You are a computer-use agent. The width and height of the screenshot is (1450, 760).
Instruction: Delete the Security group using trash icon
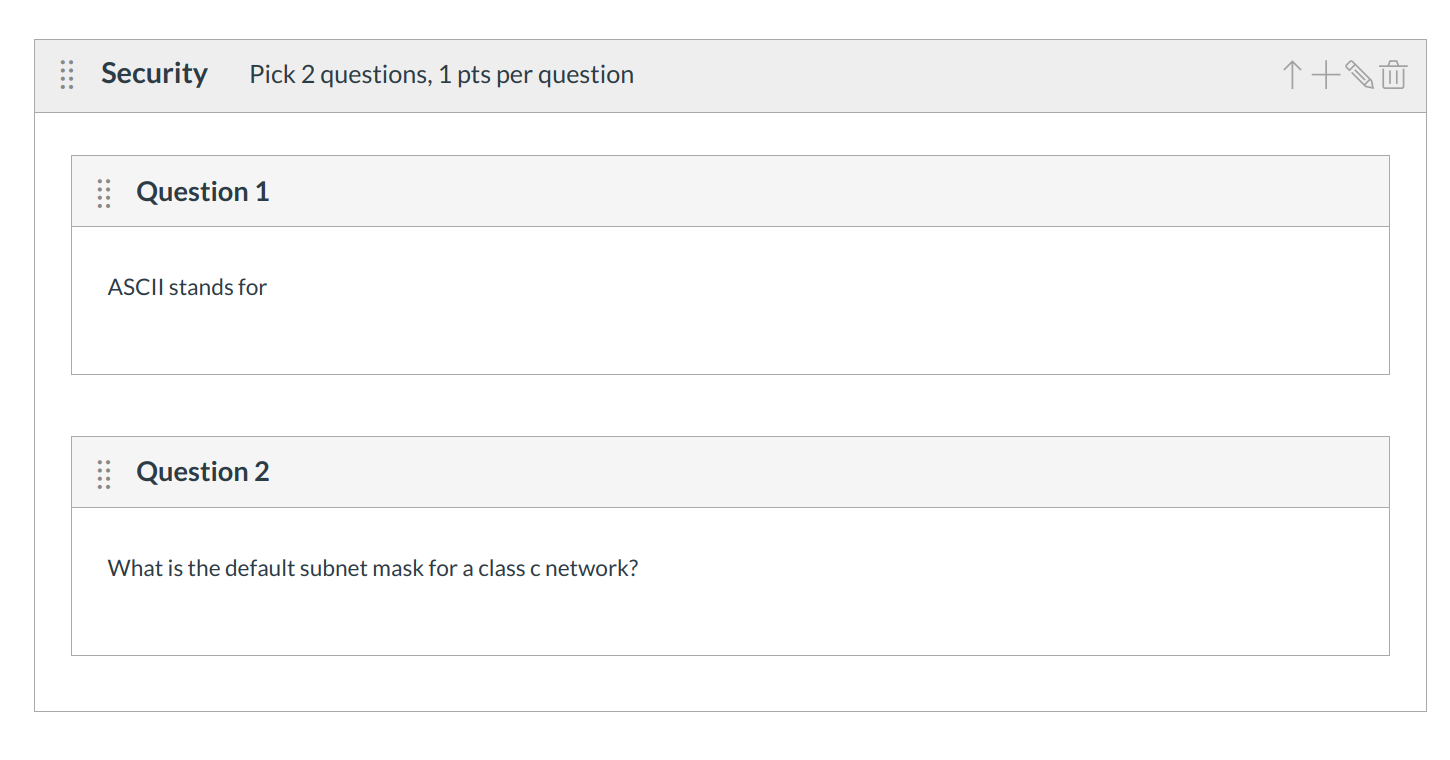click(x=1393, y=74)
